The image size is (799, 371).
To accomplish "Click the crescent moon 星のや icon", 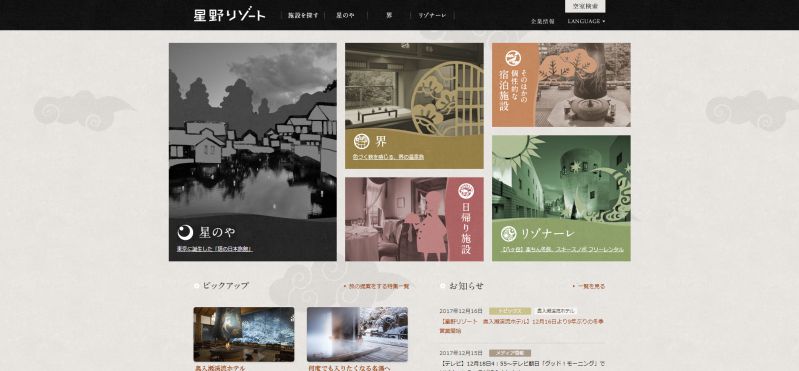I will click(x=185, y=232).
